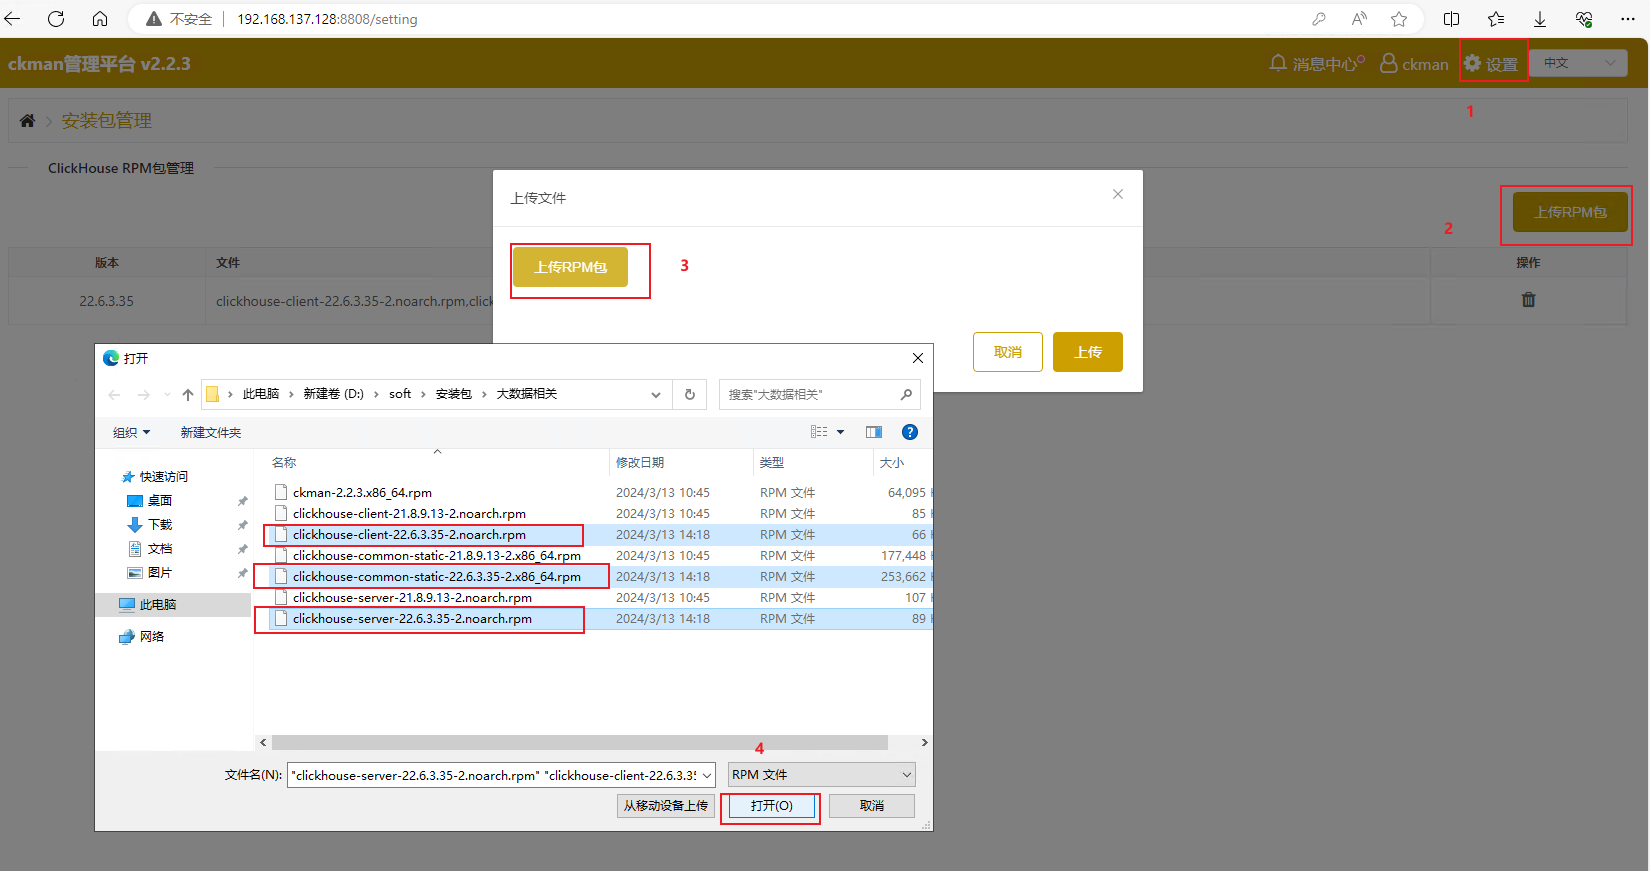Open the ckman user profile
Viewport: 1650px width, 871px height.
[x=1414, y=64]
